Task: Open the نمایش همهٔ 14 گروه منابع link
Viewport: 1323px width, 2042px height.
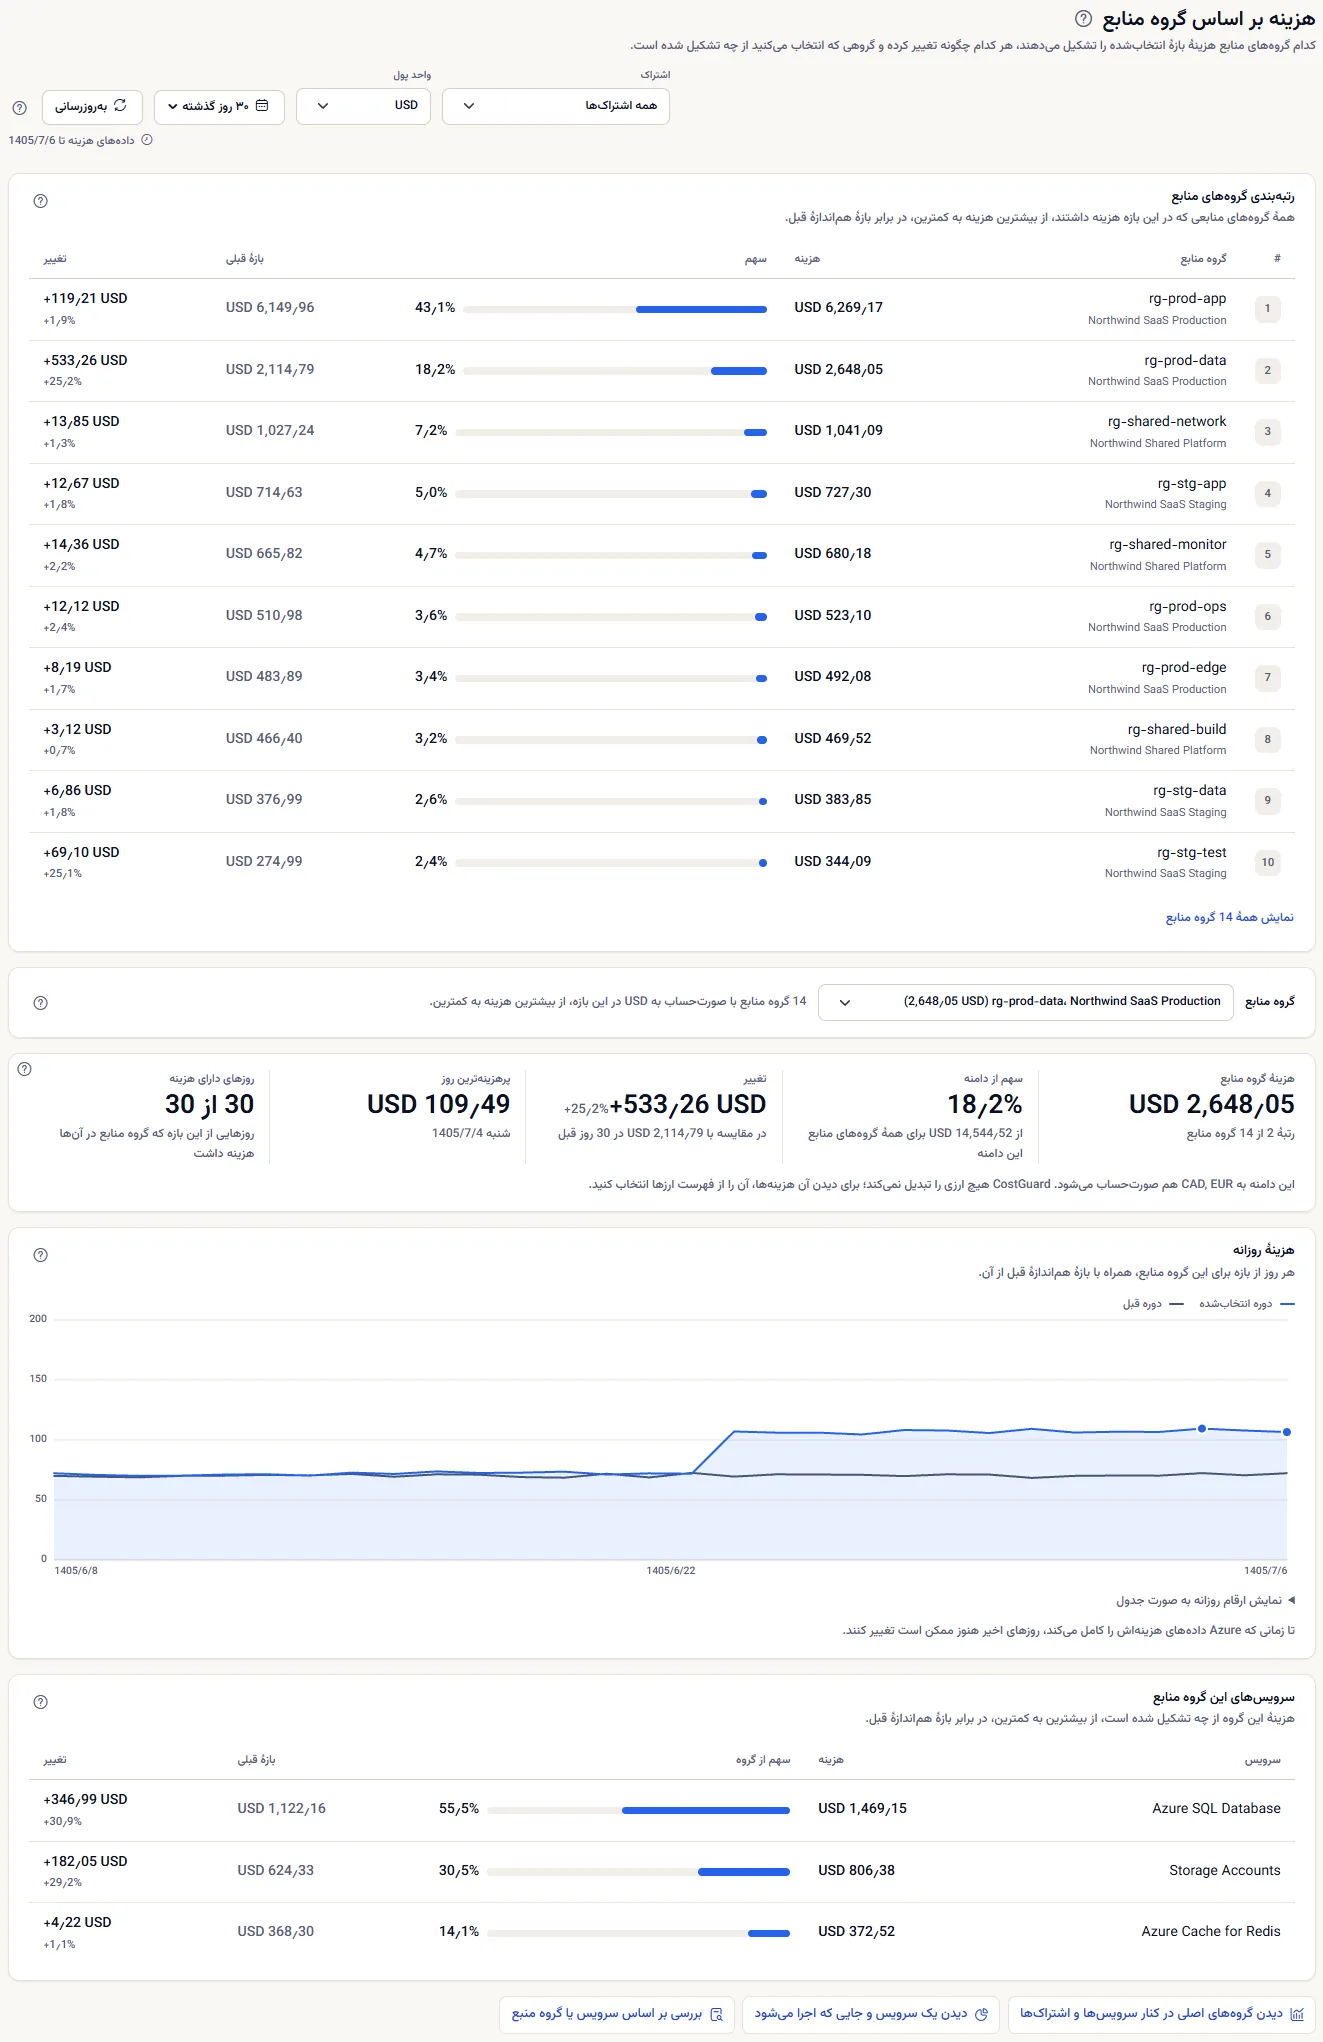Action: click(x=1230, y=917)
